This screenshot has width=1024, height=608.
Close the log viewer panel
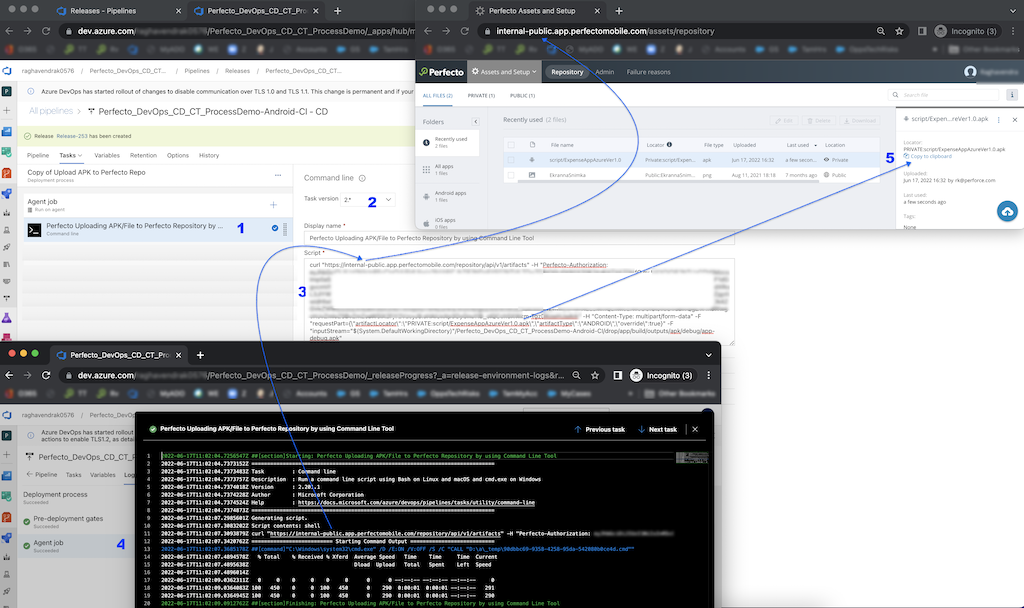coord(695,429)
